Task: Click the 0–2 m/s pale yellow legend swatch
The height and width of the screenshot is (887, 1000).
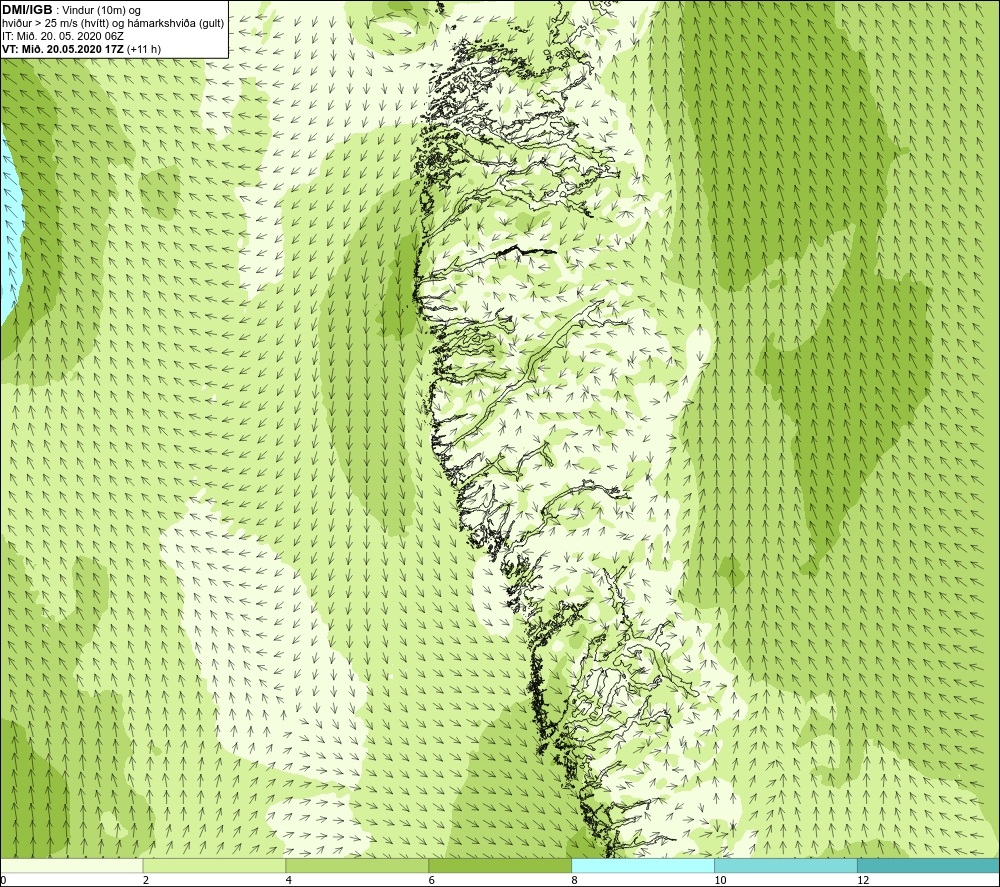Action: pyautogui.click(x=71, y=865)
